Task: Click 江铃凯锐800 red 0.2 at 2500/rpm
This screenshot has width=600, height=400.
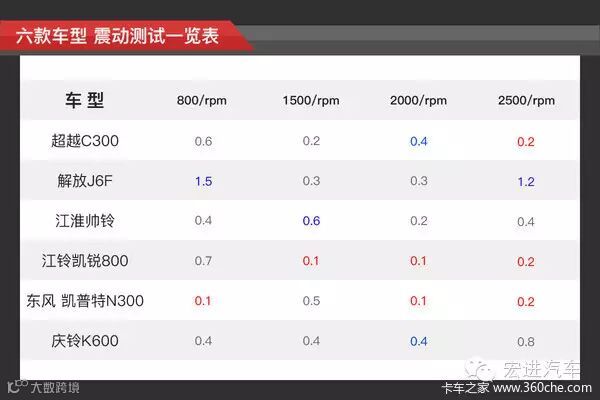Action: pos(526,262)
